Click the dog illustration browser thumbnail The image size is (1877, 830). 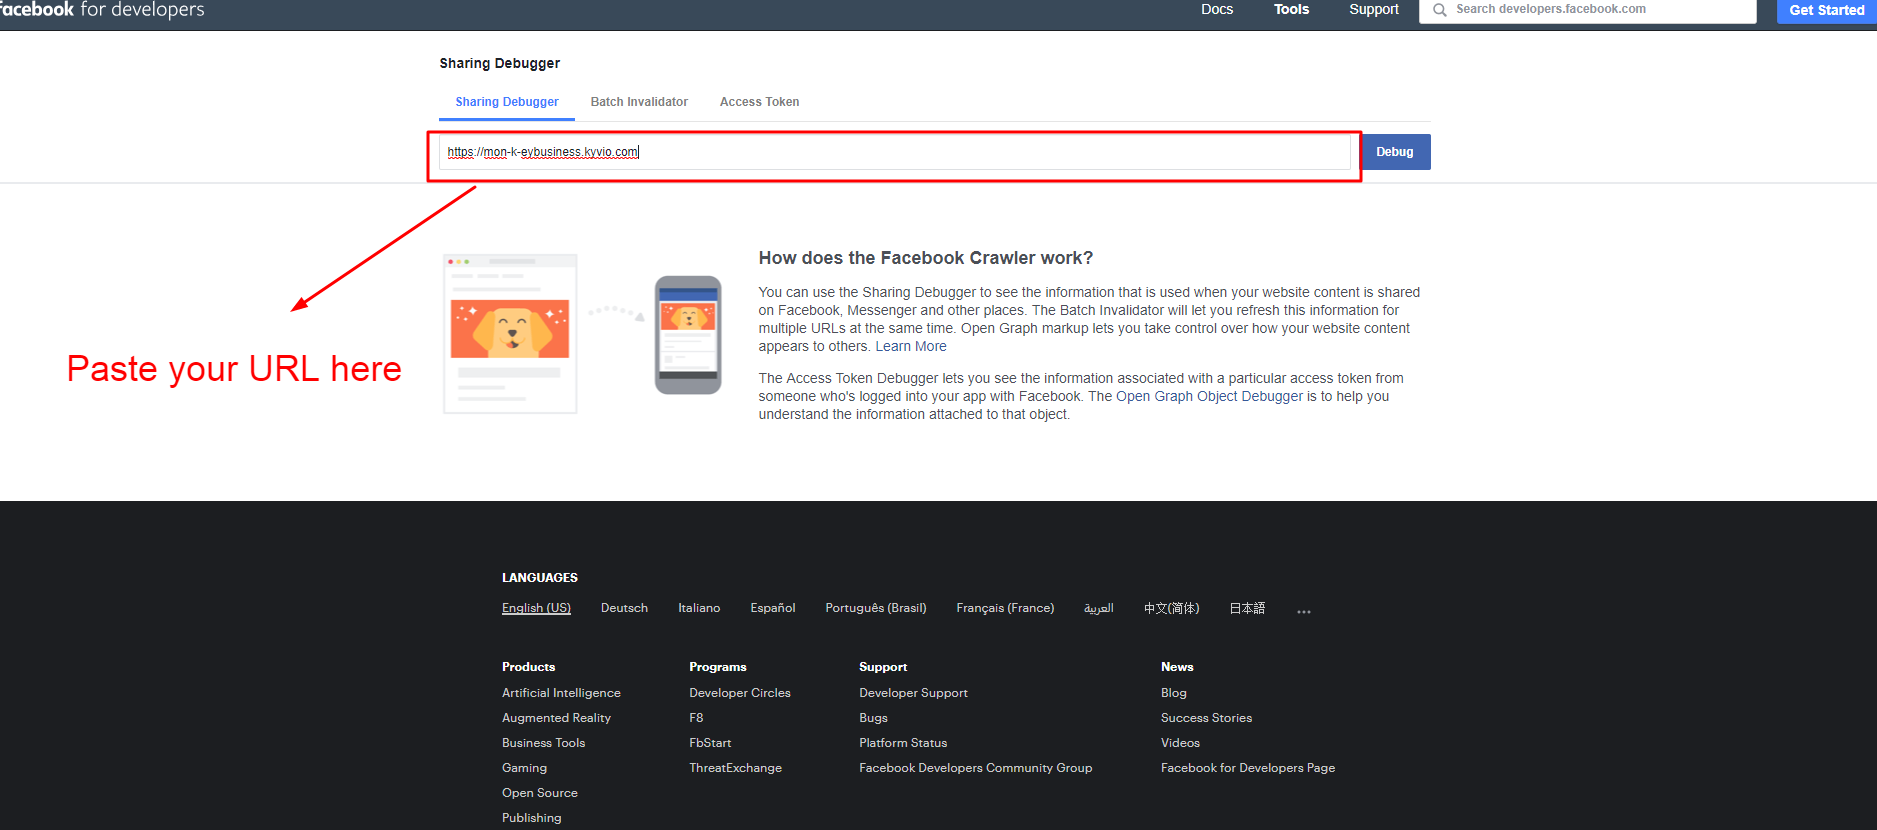pos(510,333)
